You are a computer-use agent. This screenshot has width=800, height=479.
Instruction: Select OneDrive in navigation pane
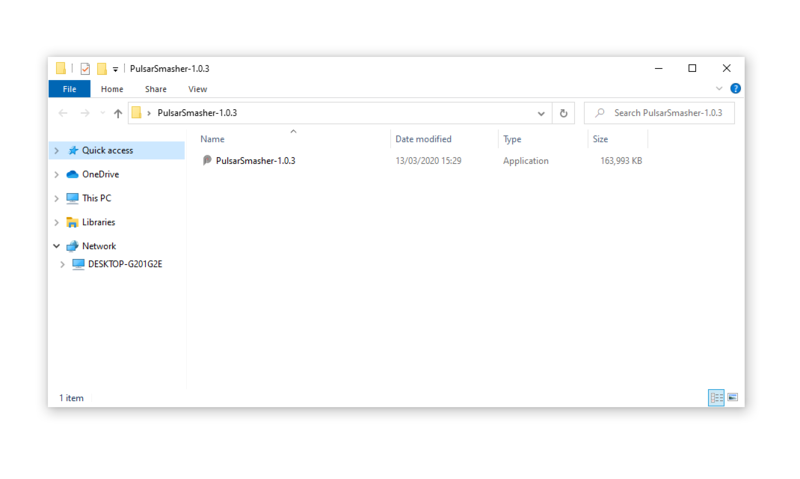pyautogui.click(x=101, y=174)
